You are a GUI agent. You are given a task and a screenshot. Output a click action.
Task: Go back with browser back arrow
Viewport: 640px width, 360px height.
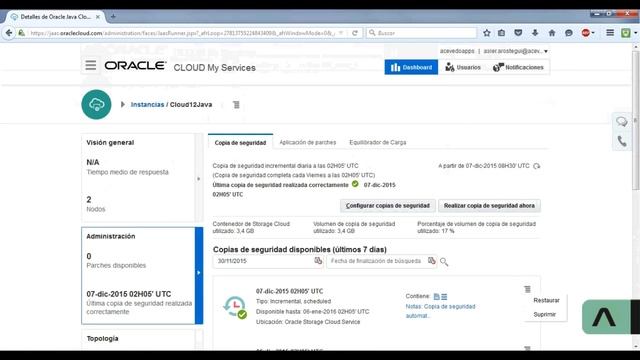[9, 33]
